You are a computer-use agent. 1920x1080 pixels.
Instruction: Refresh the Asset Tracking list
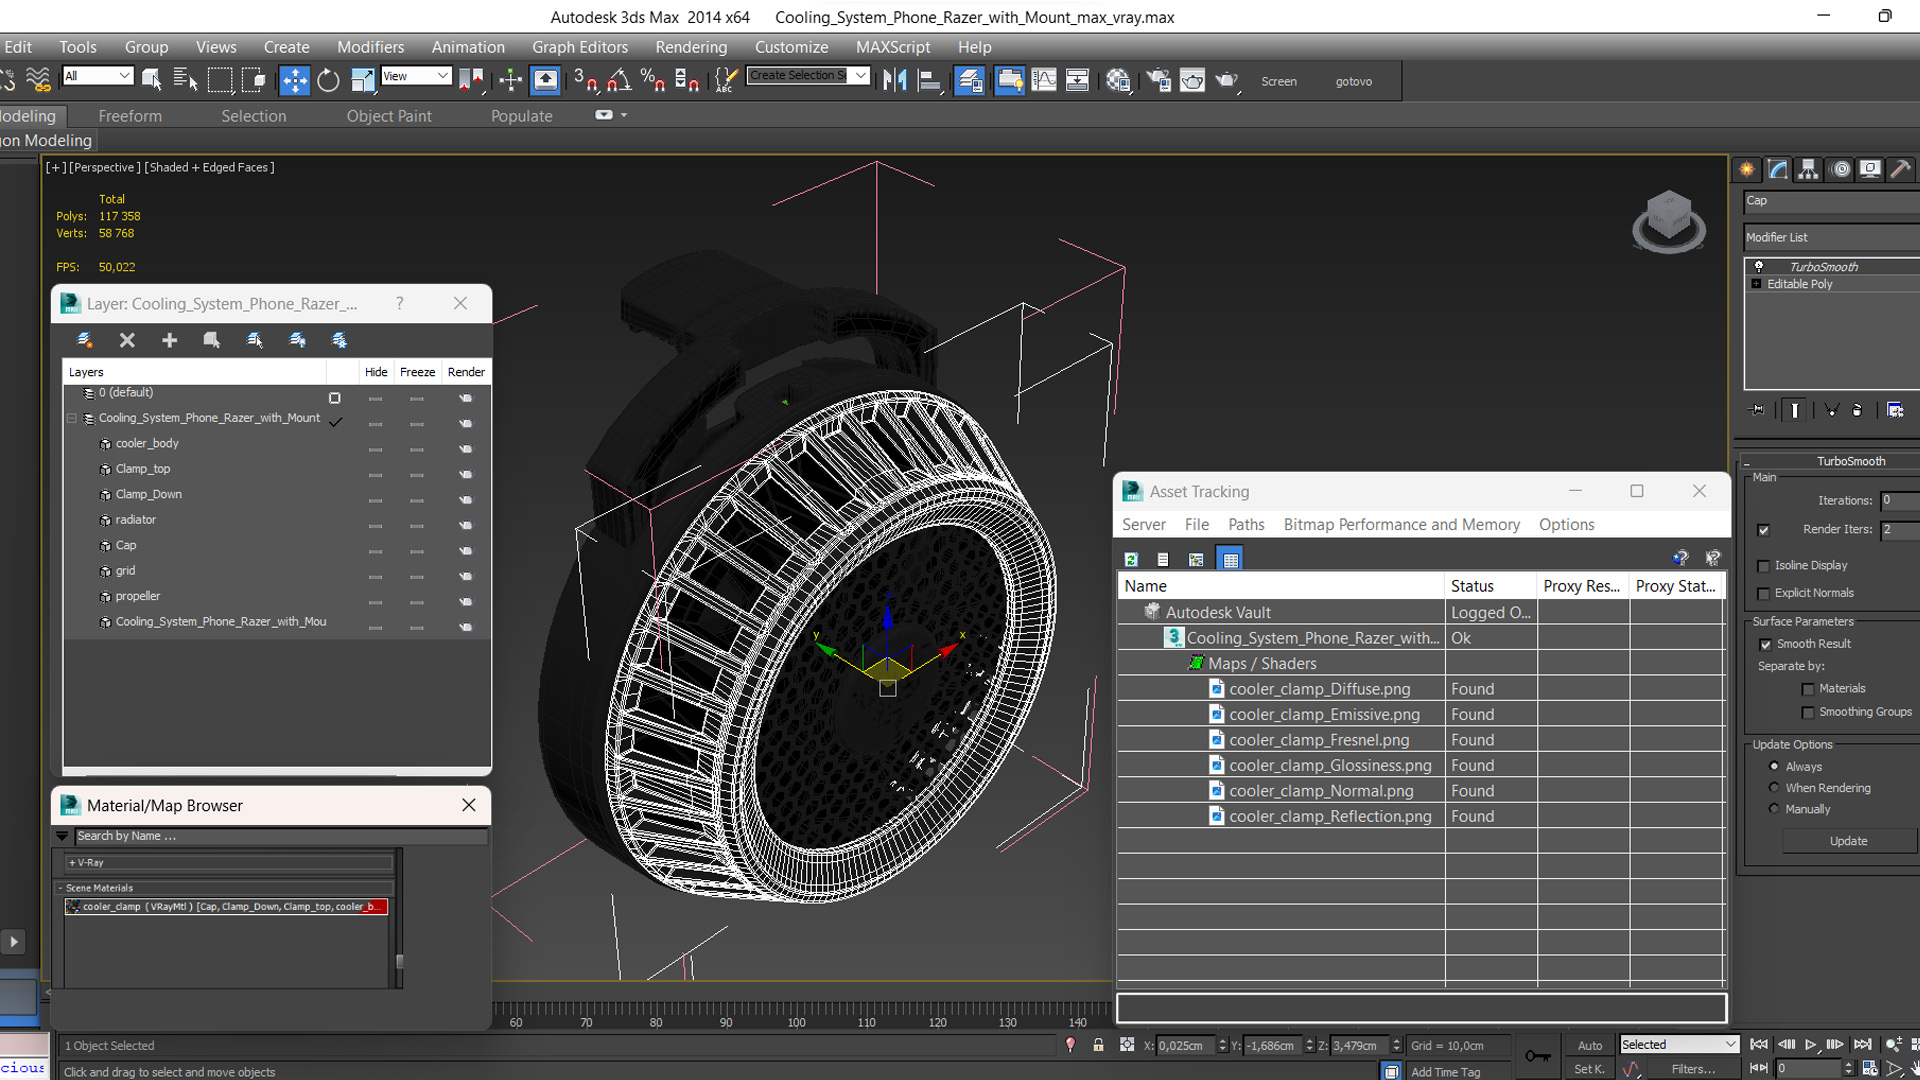point(1131,559)
